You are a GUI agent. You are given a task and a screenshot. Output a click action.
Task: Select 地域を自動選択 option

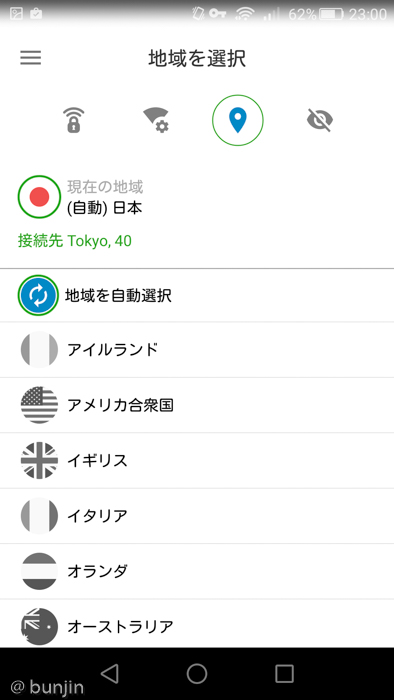pyautogui.click(x=197, y=295)
